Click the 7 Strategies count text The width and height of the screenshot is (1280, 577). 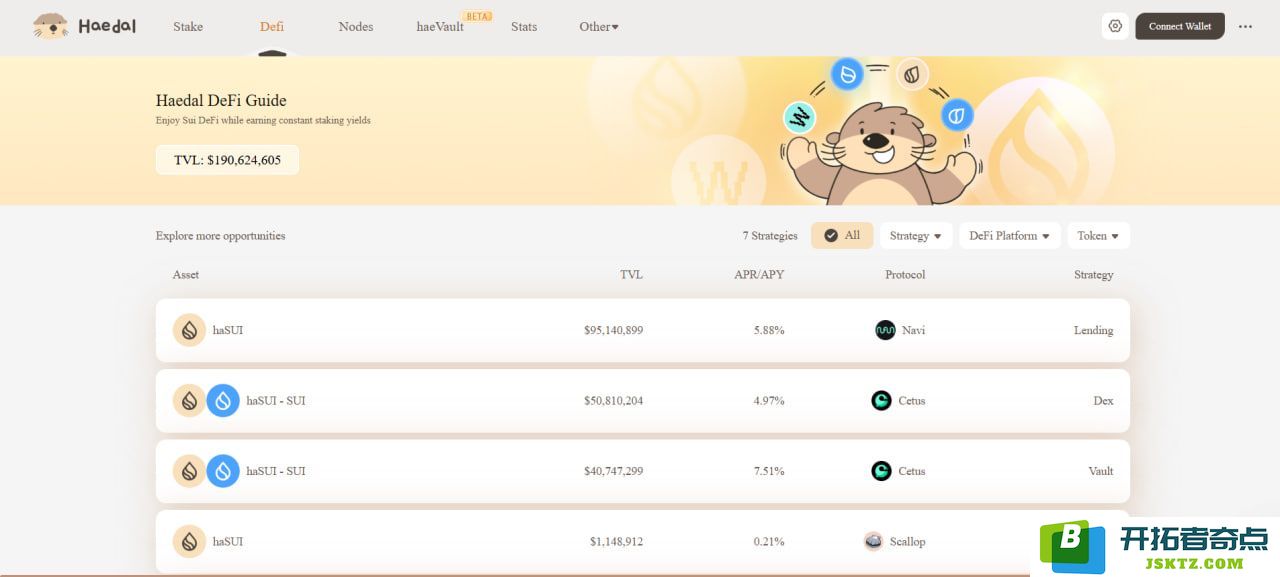[x=770, y=236]
